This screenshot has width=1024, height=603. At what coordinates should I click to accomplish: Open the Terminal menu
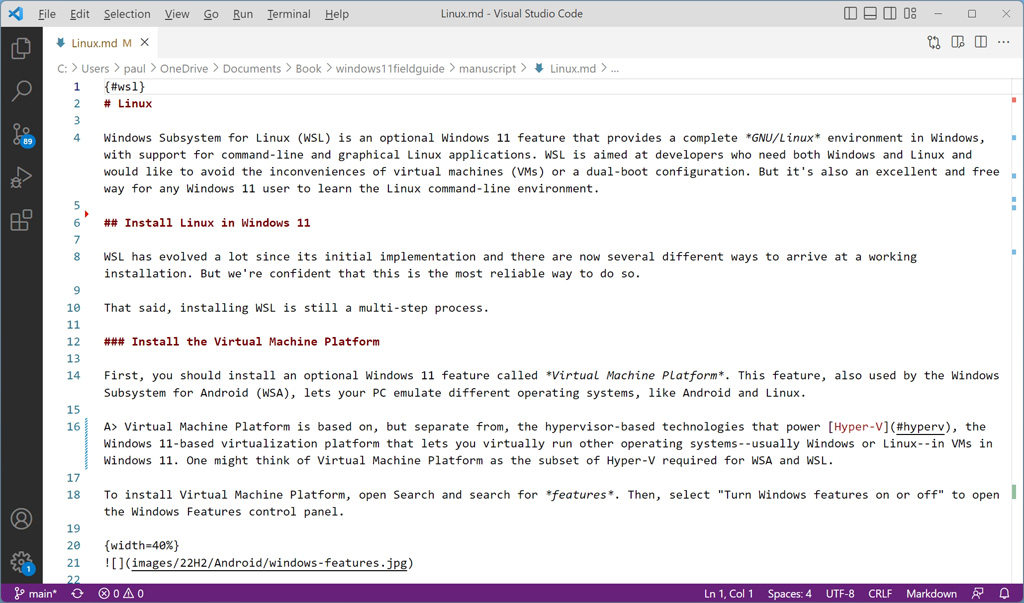pyautogui.click(x=289, y=14)
